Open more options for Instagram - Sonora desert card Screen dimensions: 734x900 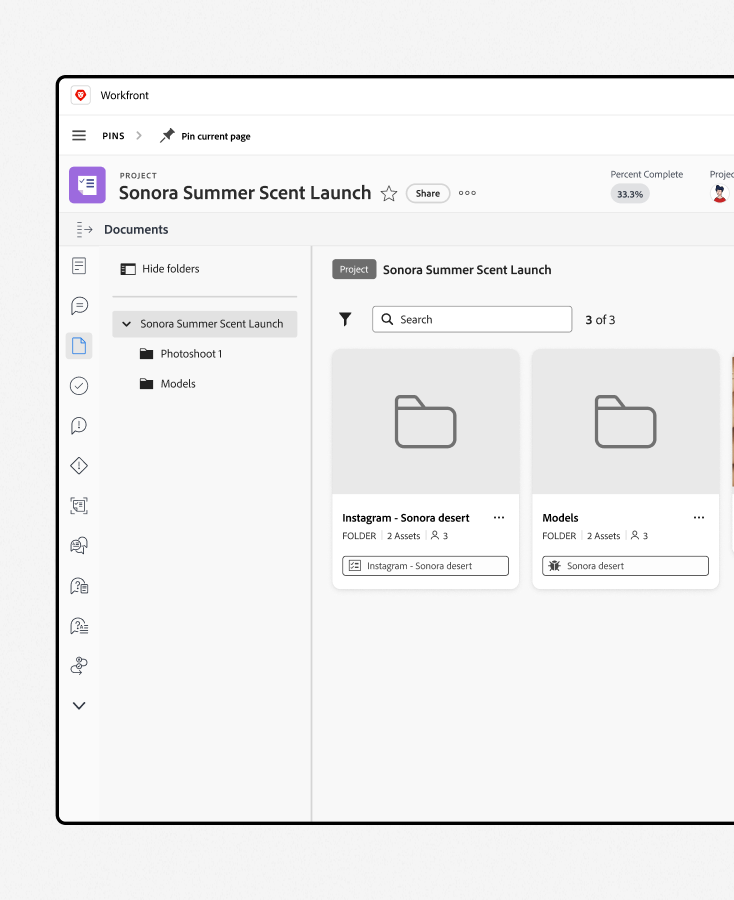pos(499,517)
